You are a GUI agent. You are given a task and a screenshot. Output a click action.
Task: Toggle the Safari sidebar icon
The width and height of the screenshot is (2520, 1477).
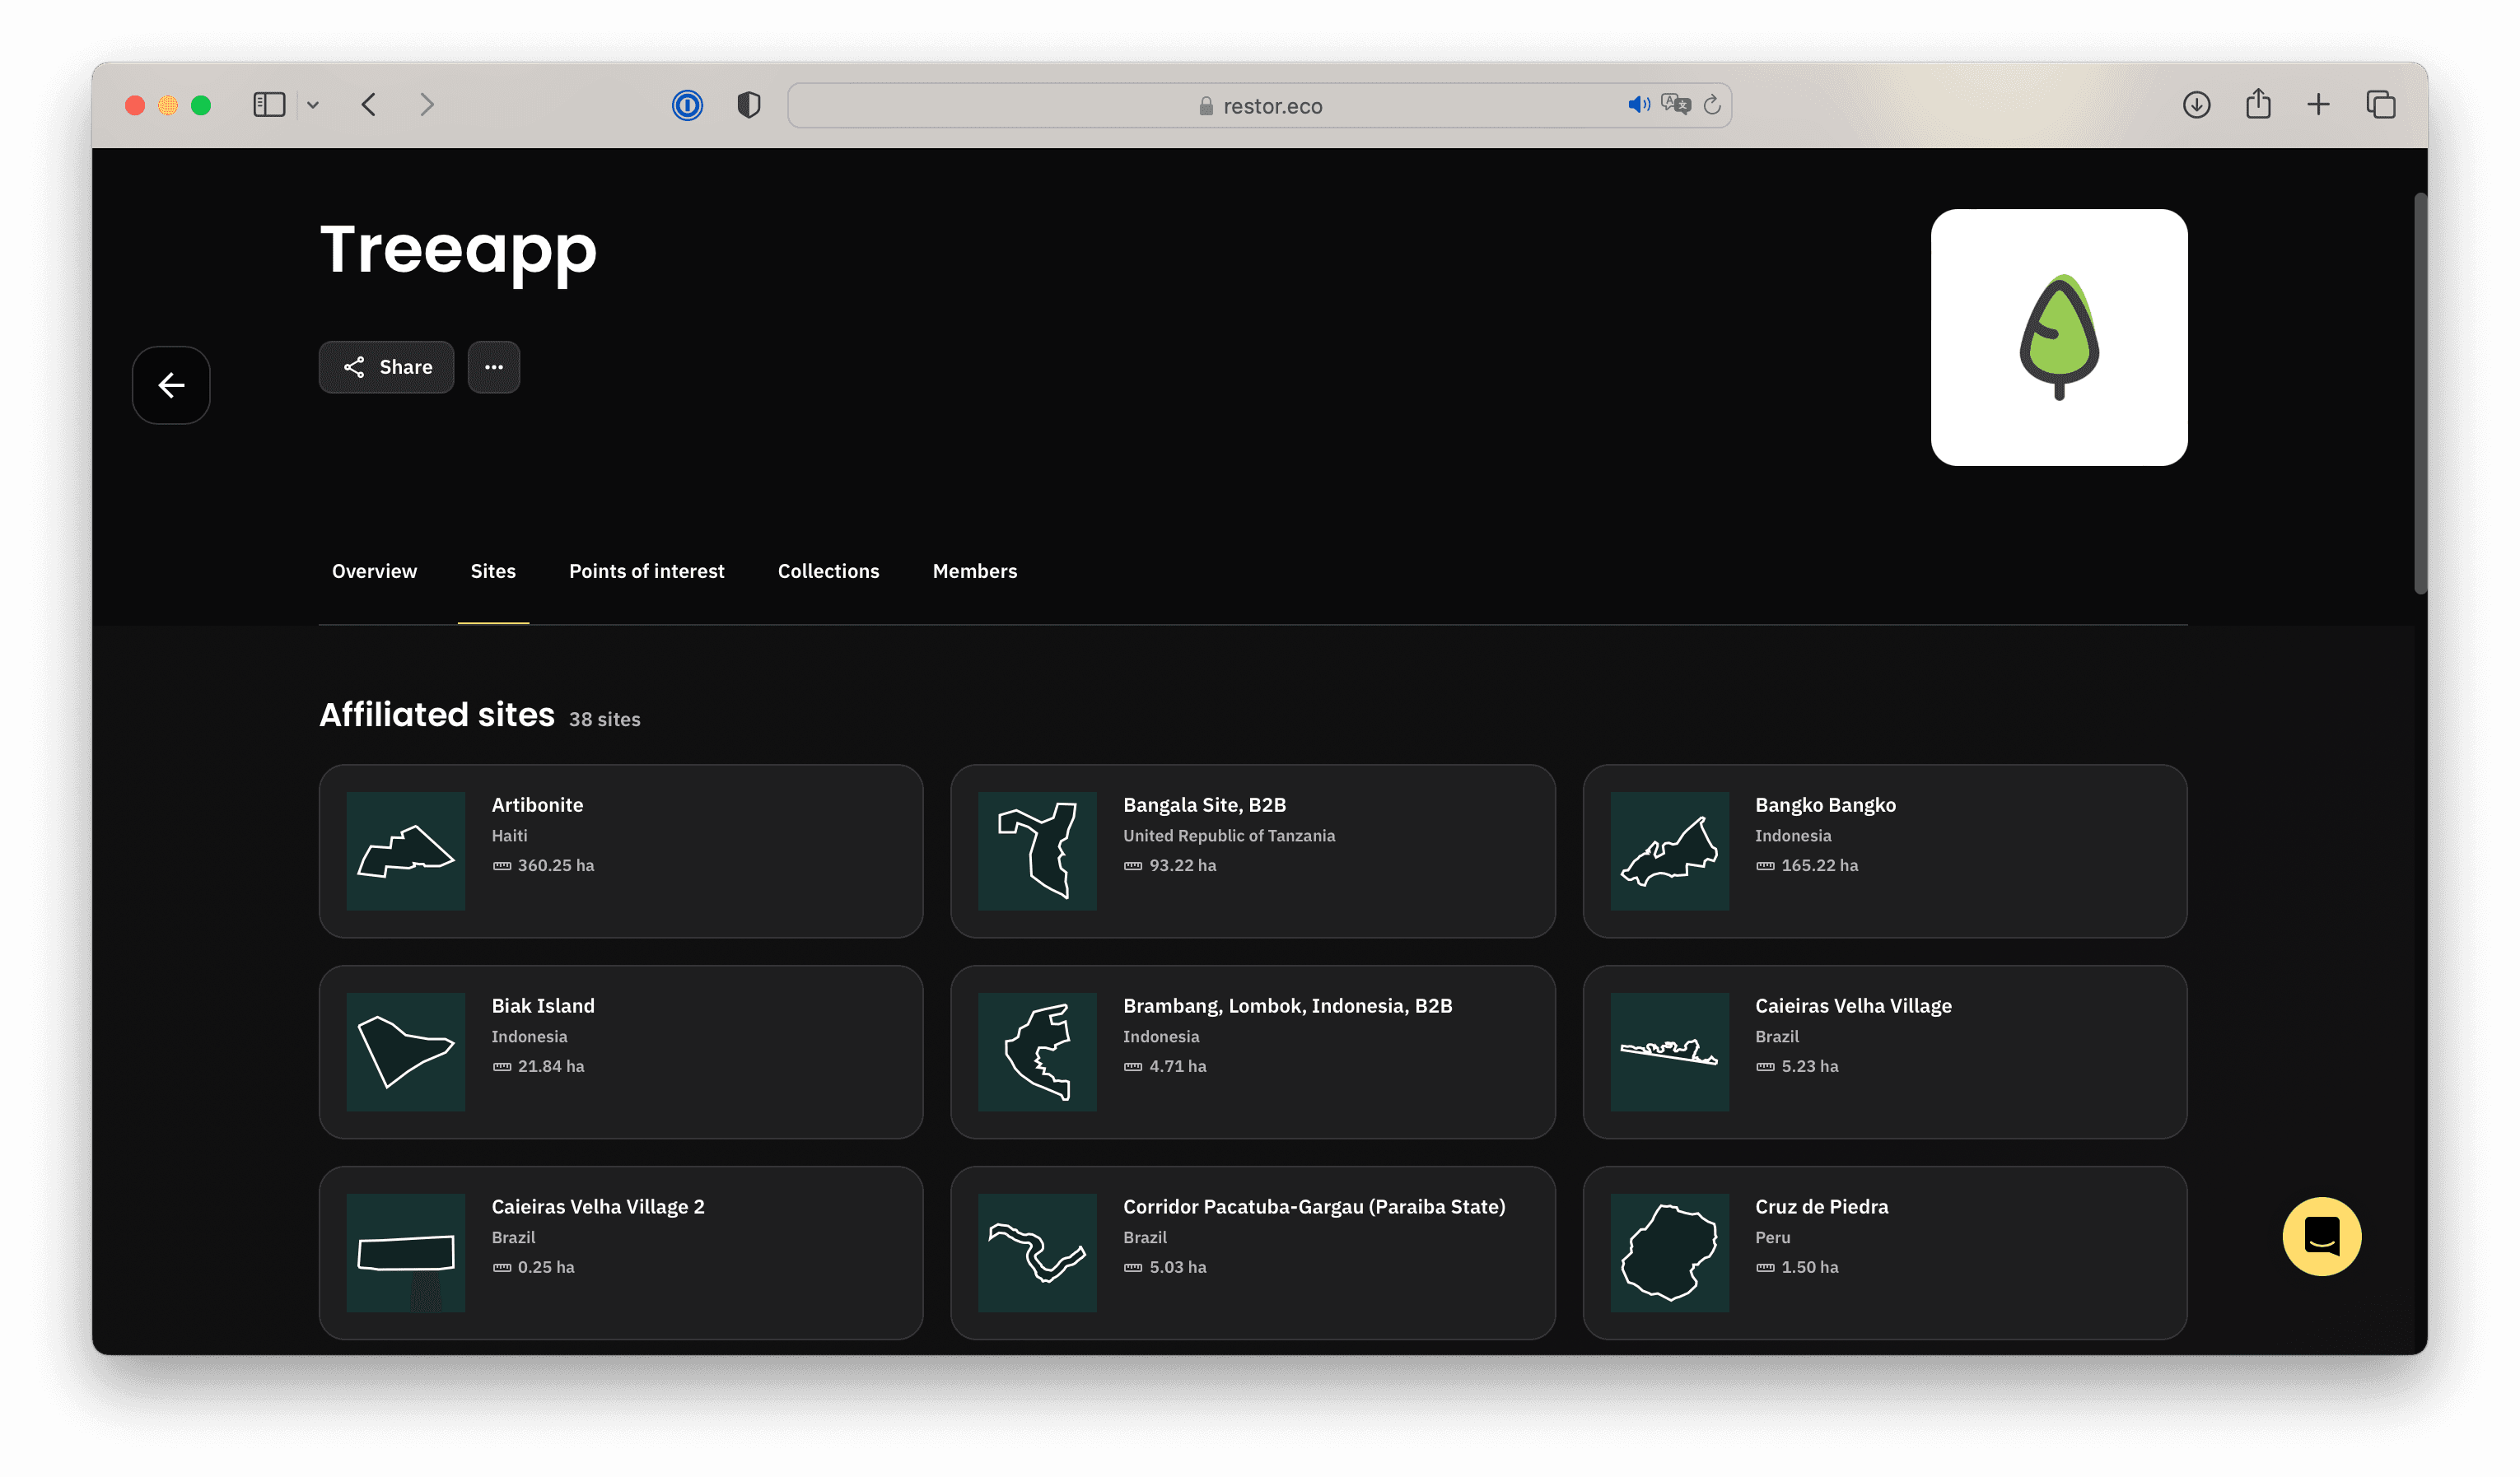269,105
